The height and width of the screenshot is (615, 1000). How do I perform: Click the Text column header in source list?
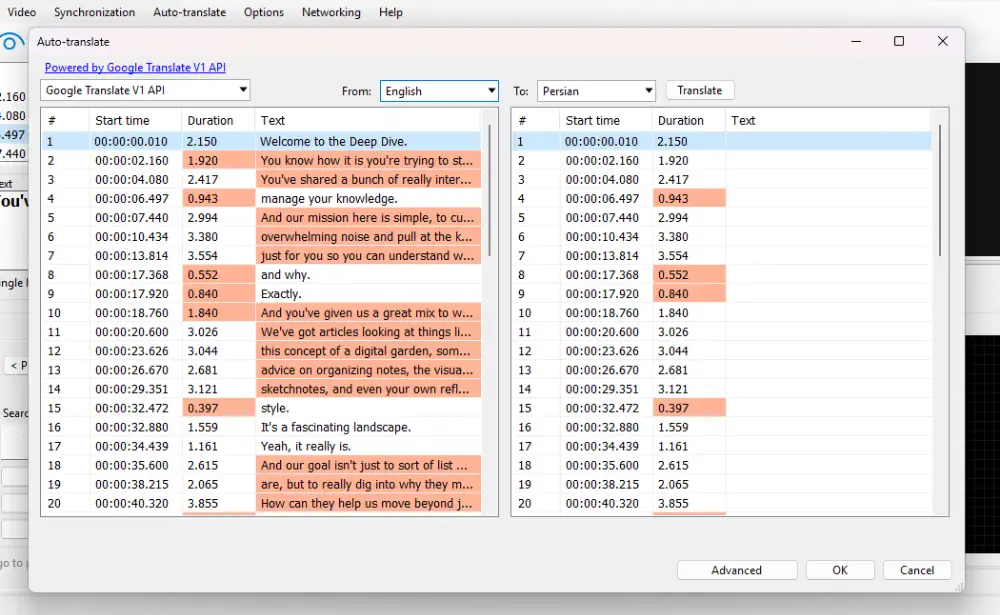(x=368, y=121)
